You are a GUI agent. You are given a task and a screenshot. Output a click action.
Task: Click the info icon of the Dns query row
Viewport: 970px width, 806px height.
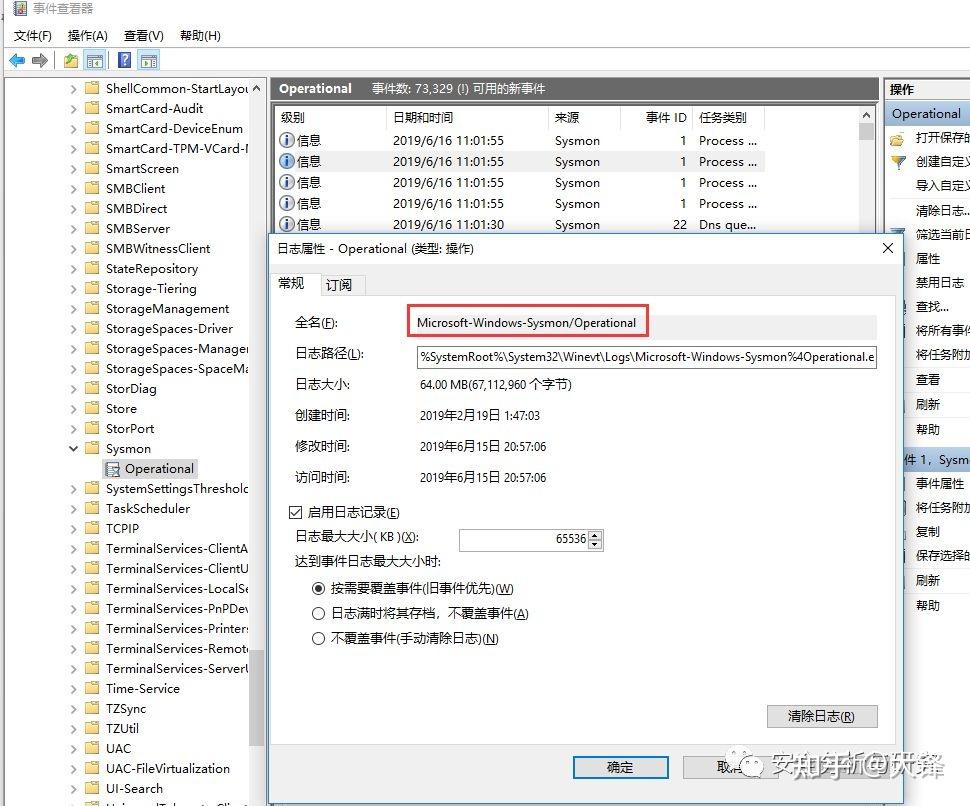tap(286, 224)
